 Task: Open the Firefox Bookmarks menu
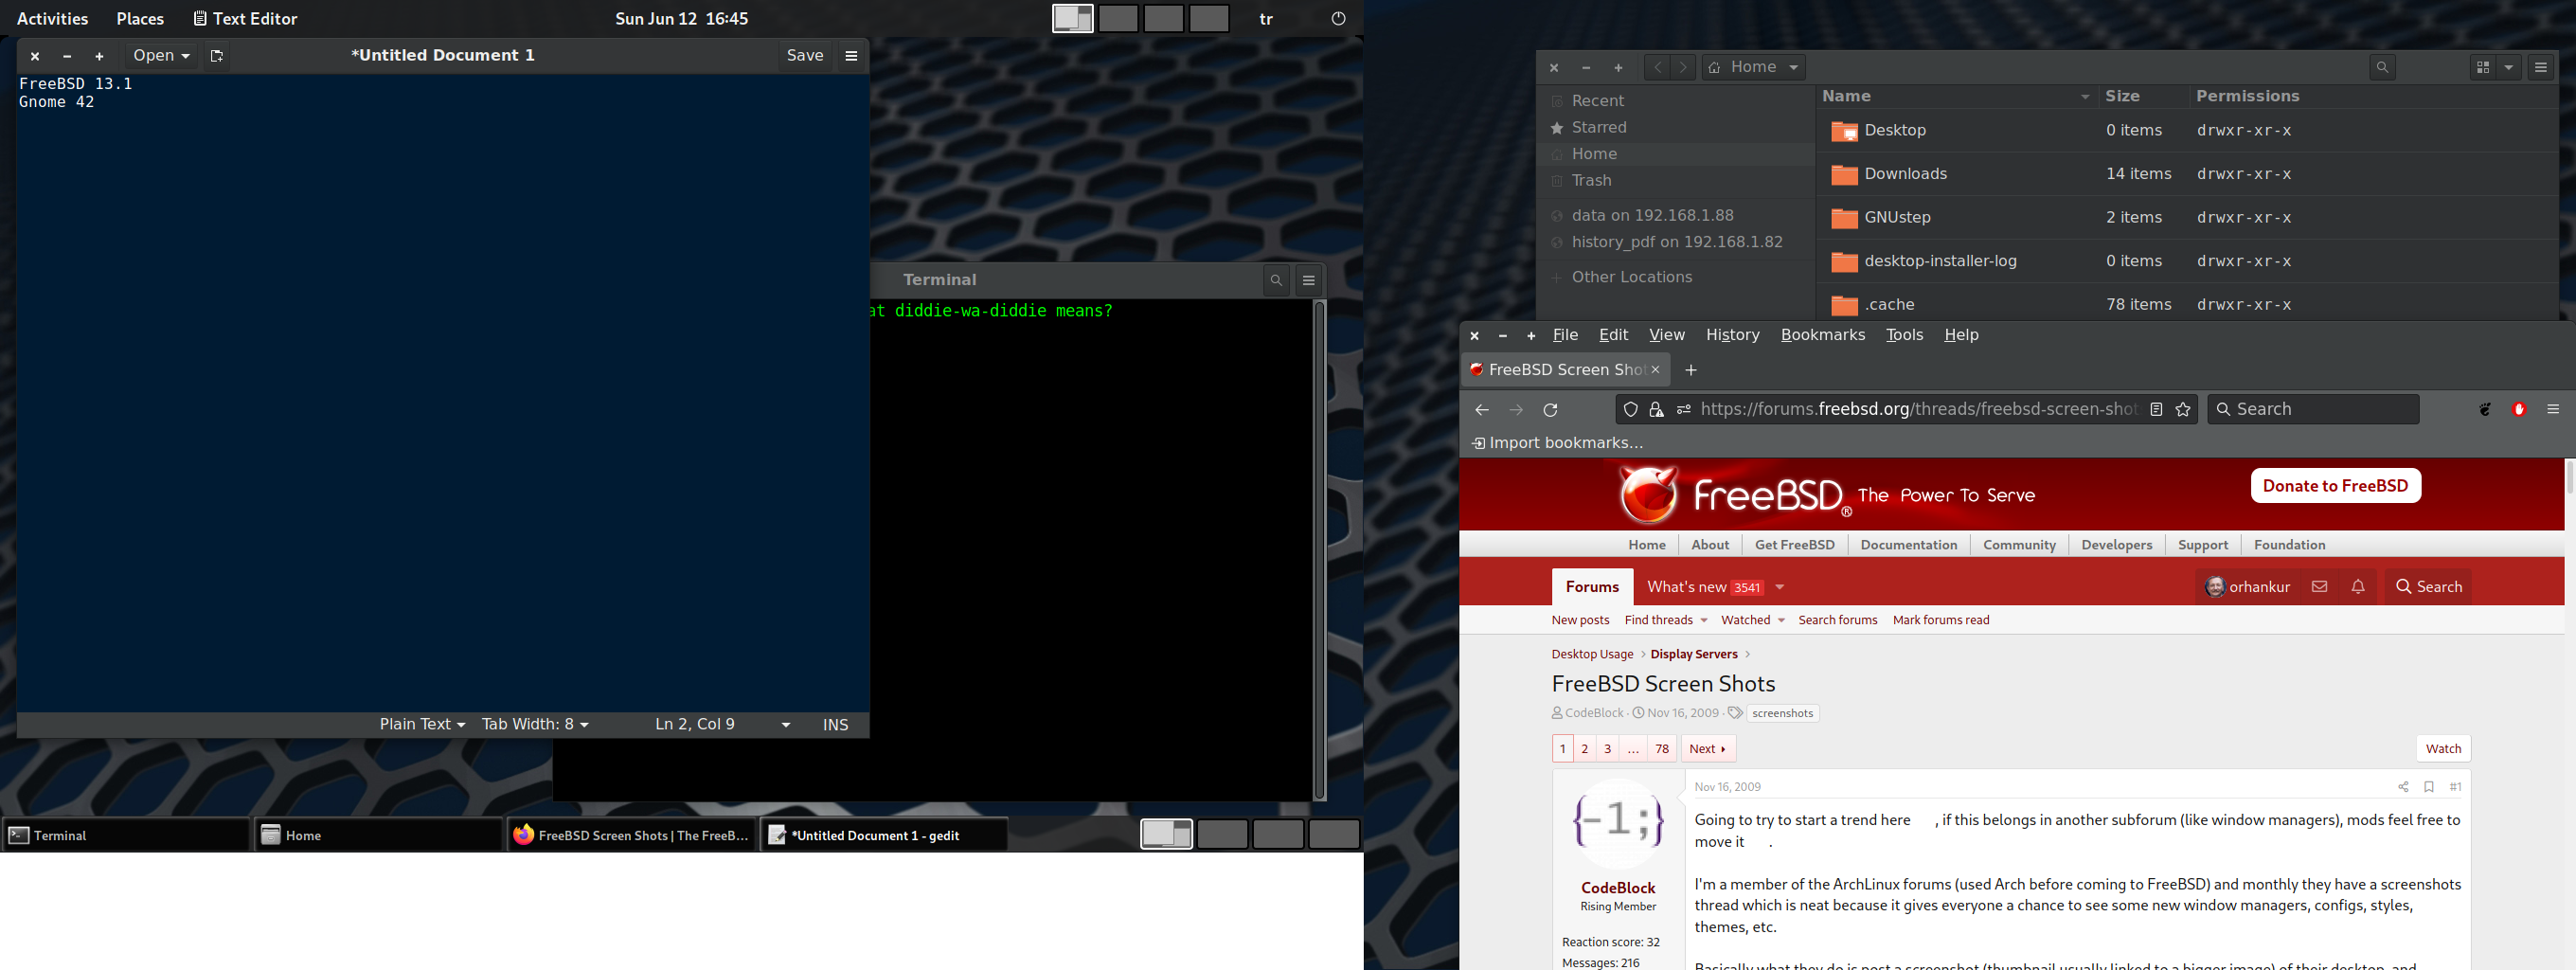tap(1822, 335)
